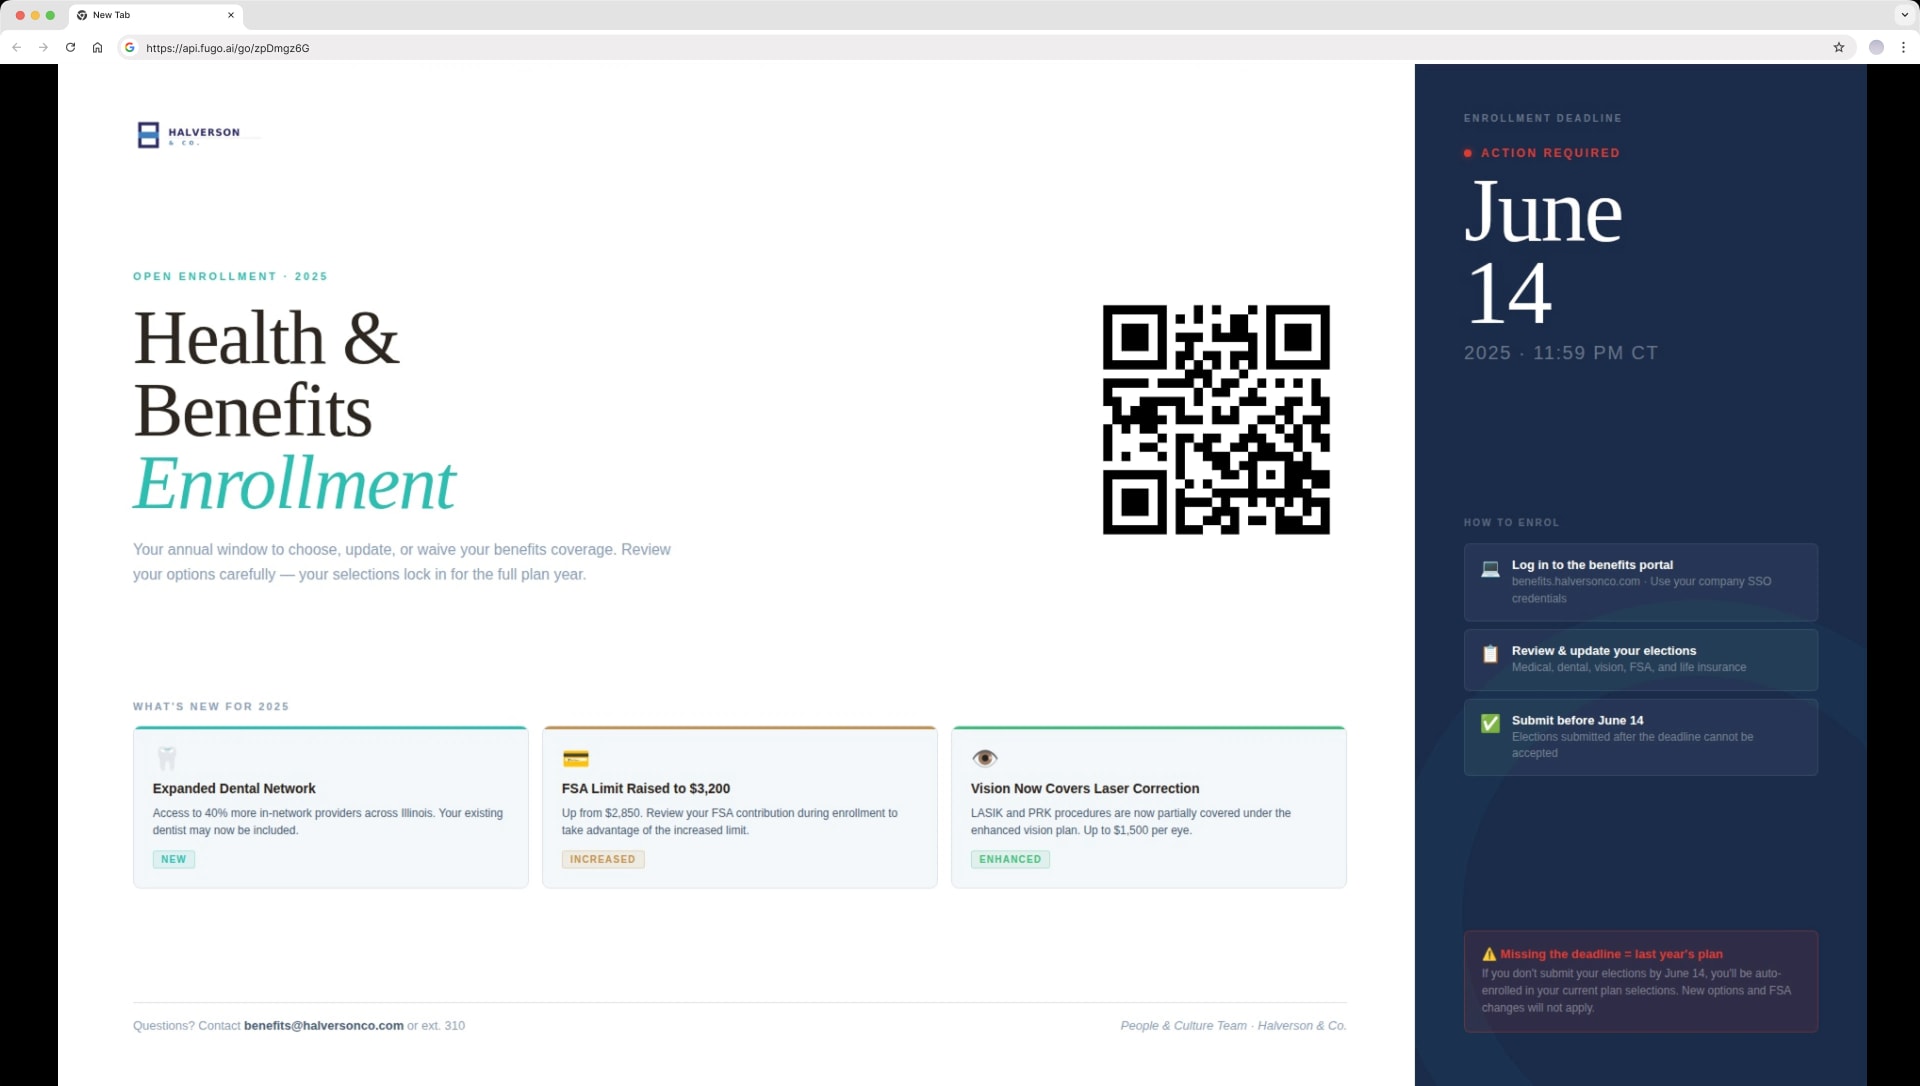This screenshot has height=1086, width=1920.
Task: Go to the browser home page
Action: [x=97, y=47]
